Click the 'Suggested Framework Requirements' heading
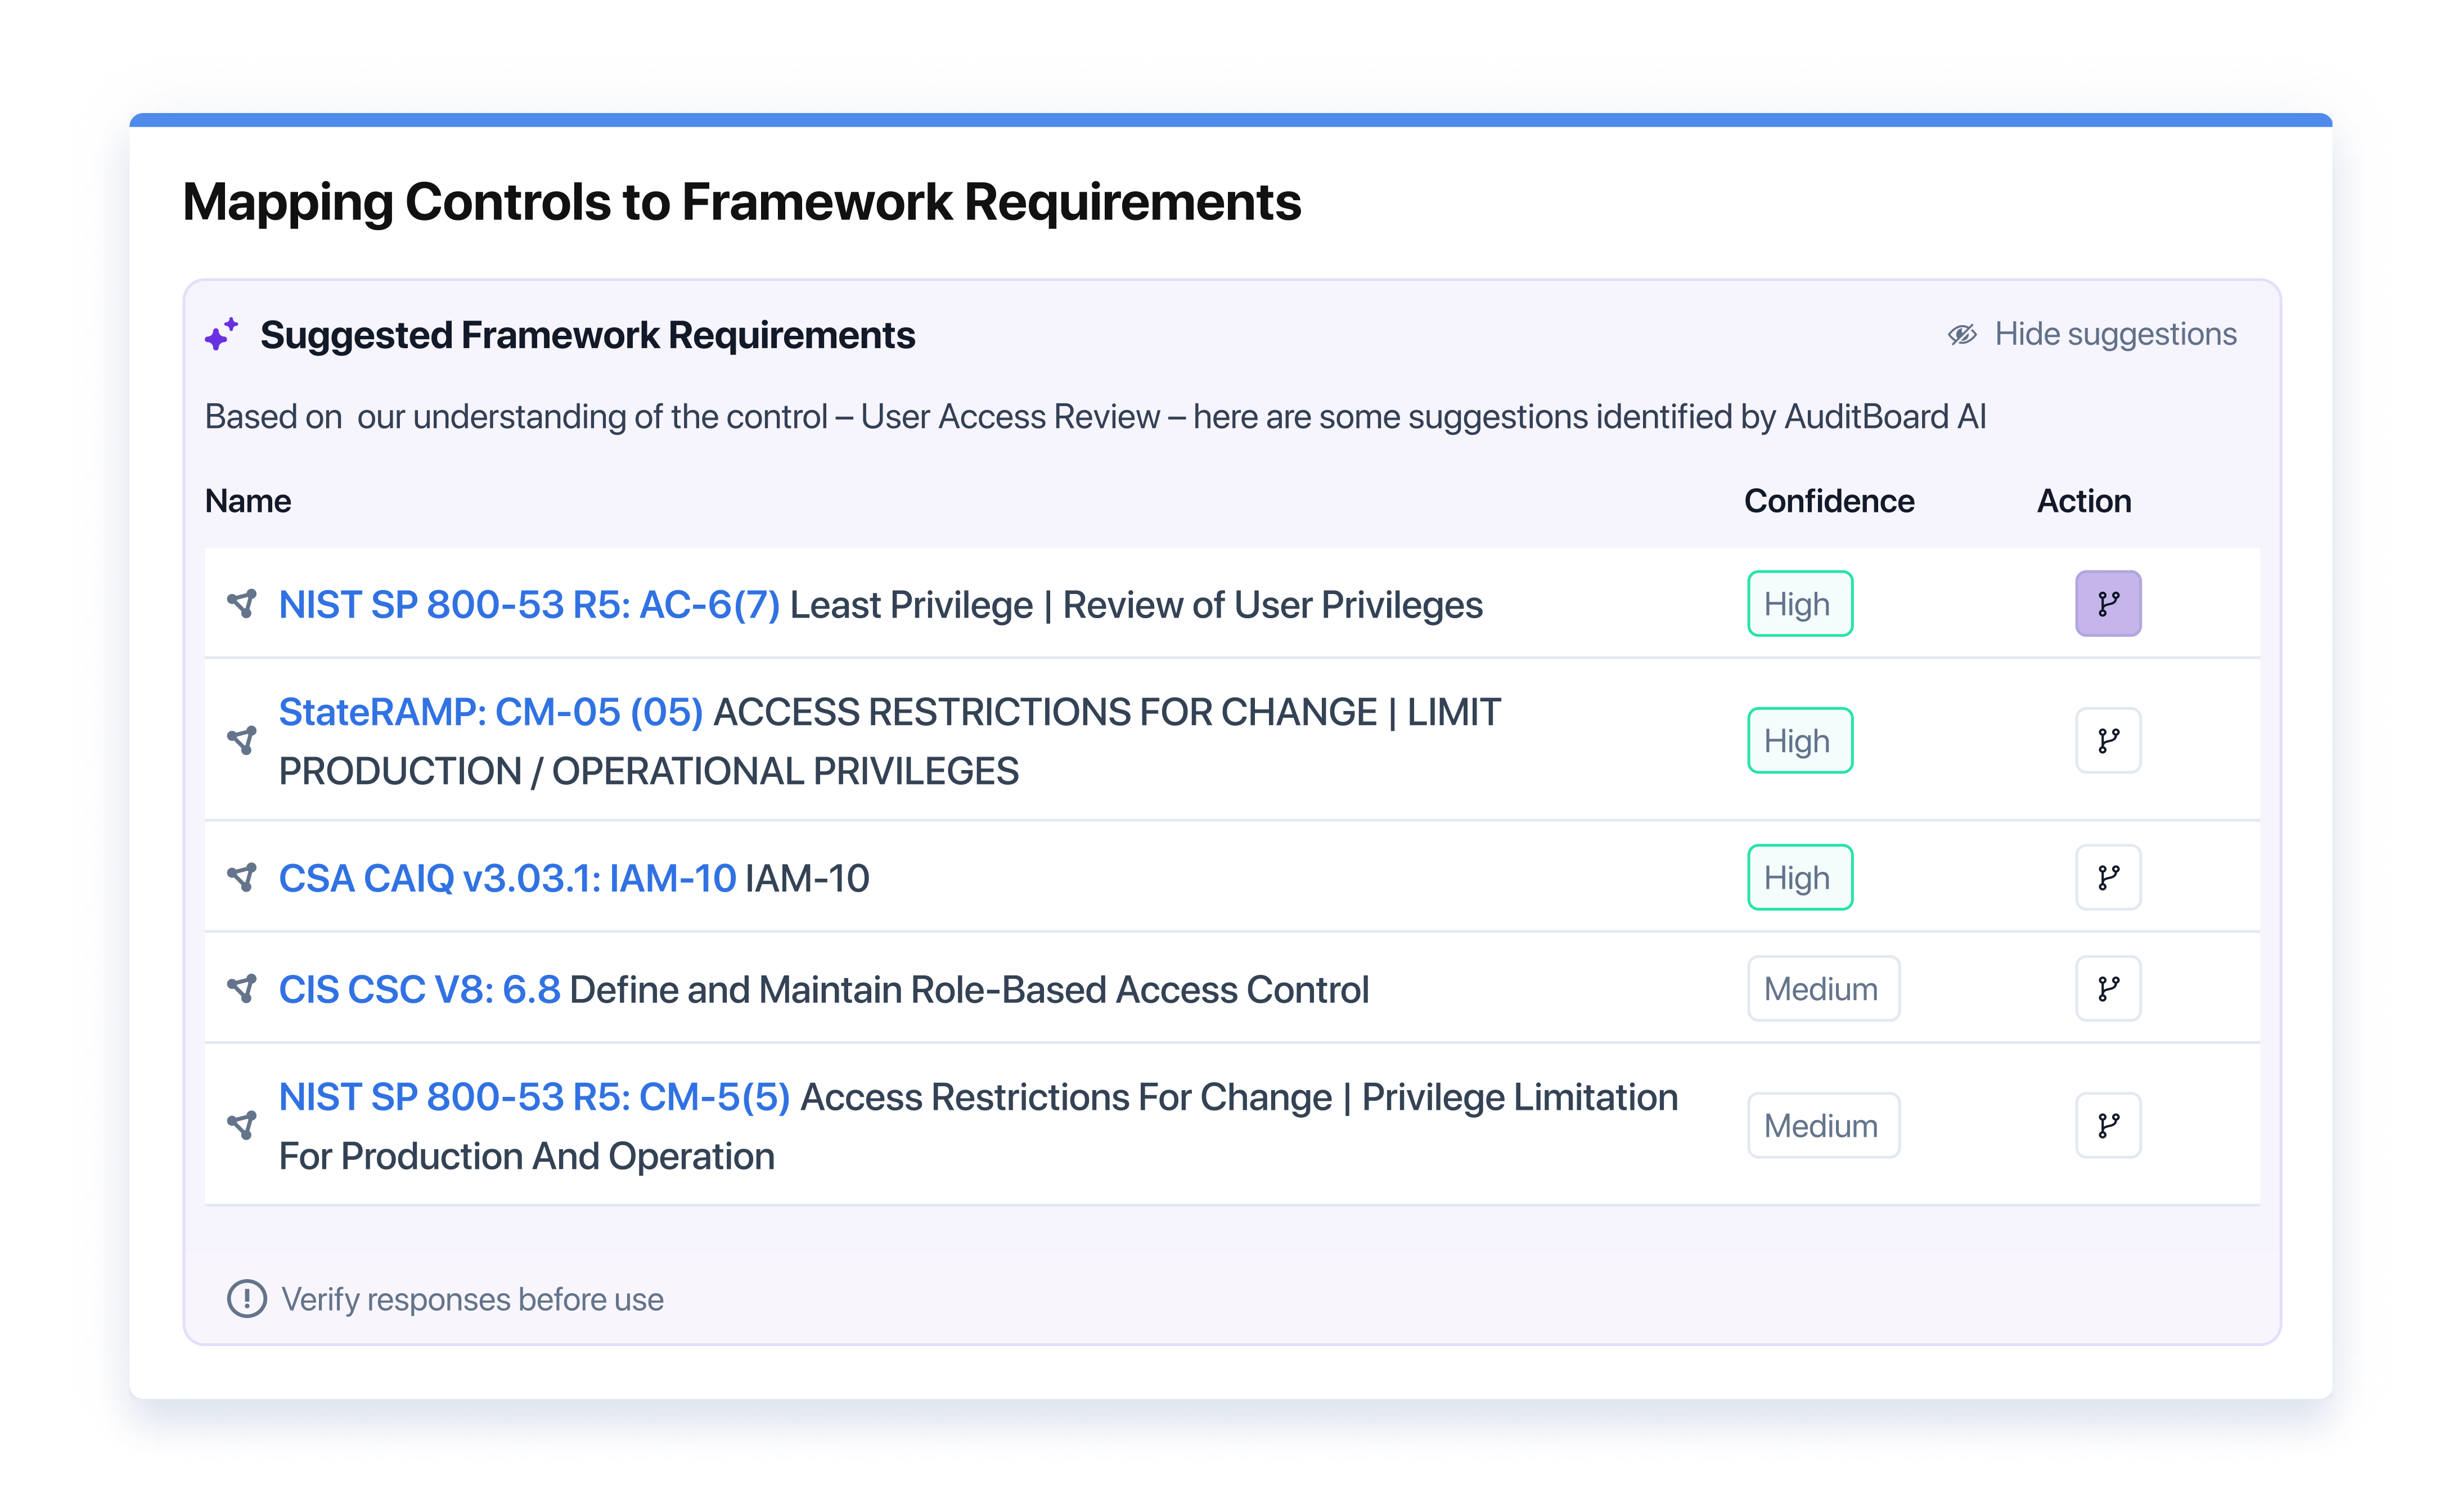 point(587,334)
